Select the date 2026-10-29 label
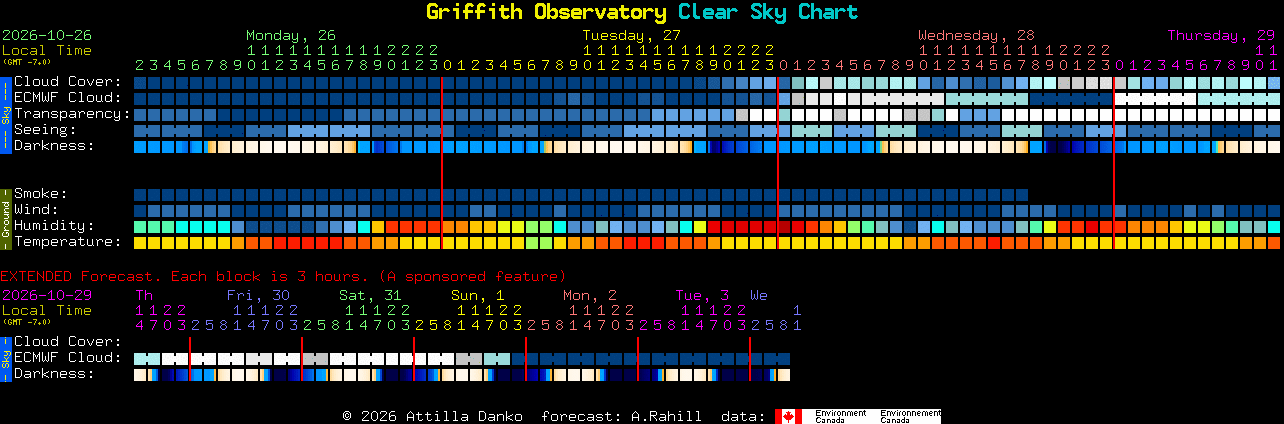 click(47, 295)
